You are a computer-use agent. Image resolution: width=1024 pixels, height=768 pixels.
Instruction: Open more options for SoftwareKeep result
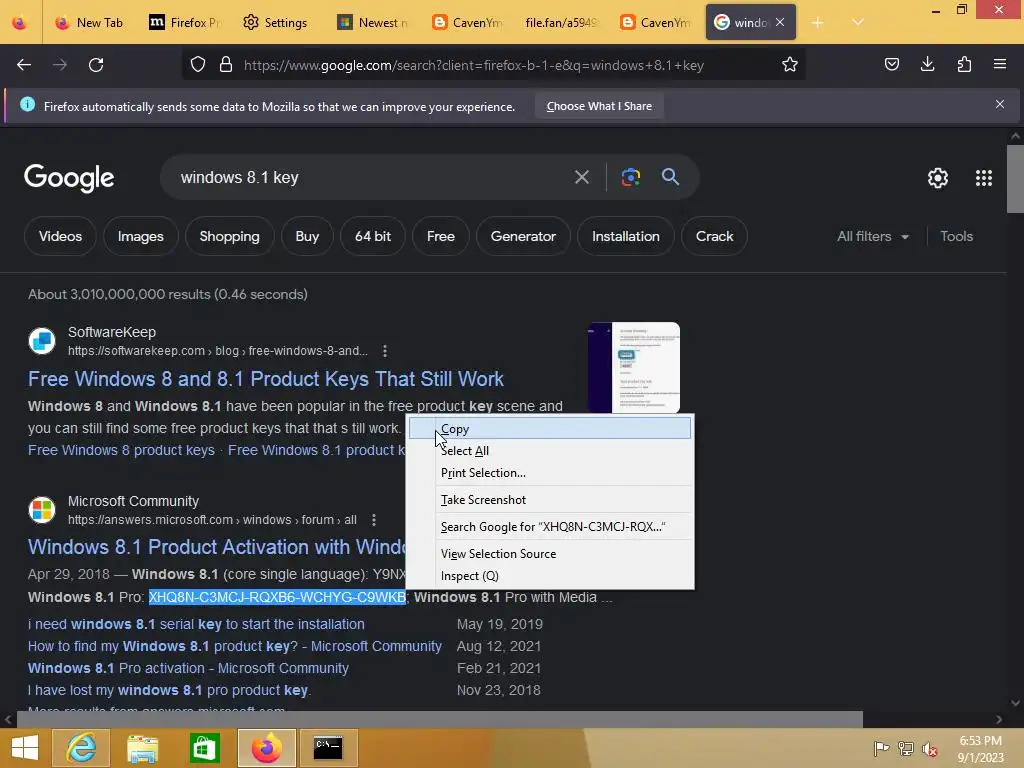coord(385,351)
